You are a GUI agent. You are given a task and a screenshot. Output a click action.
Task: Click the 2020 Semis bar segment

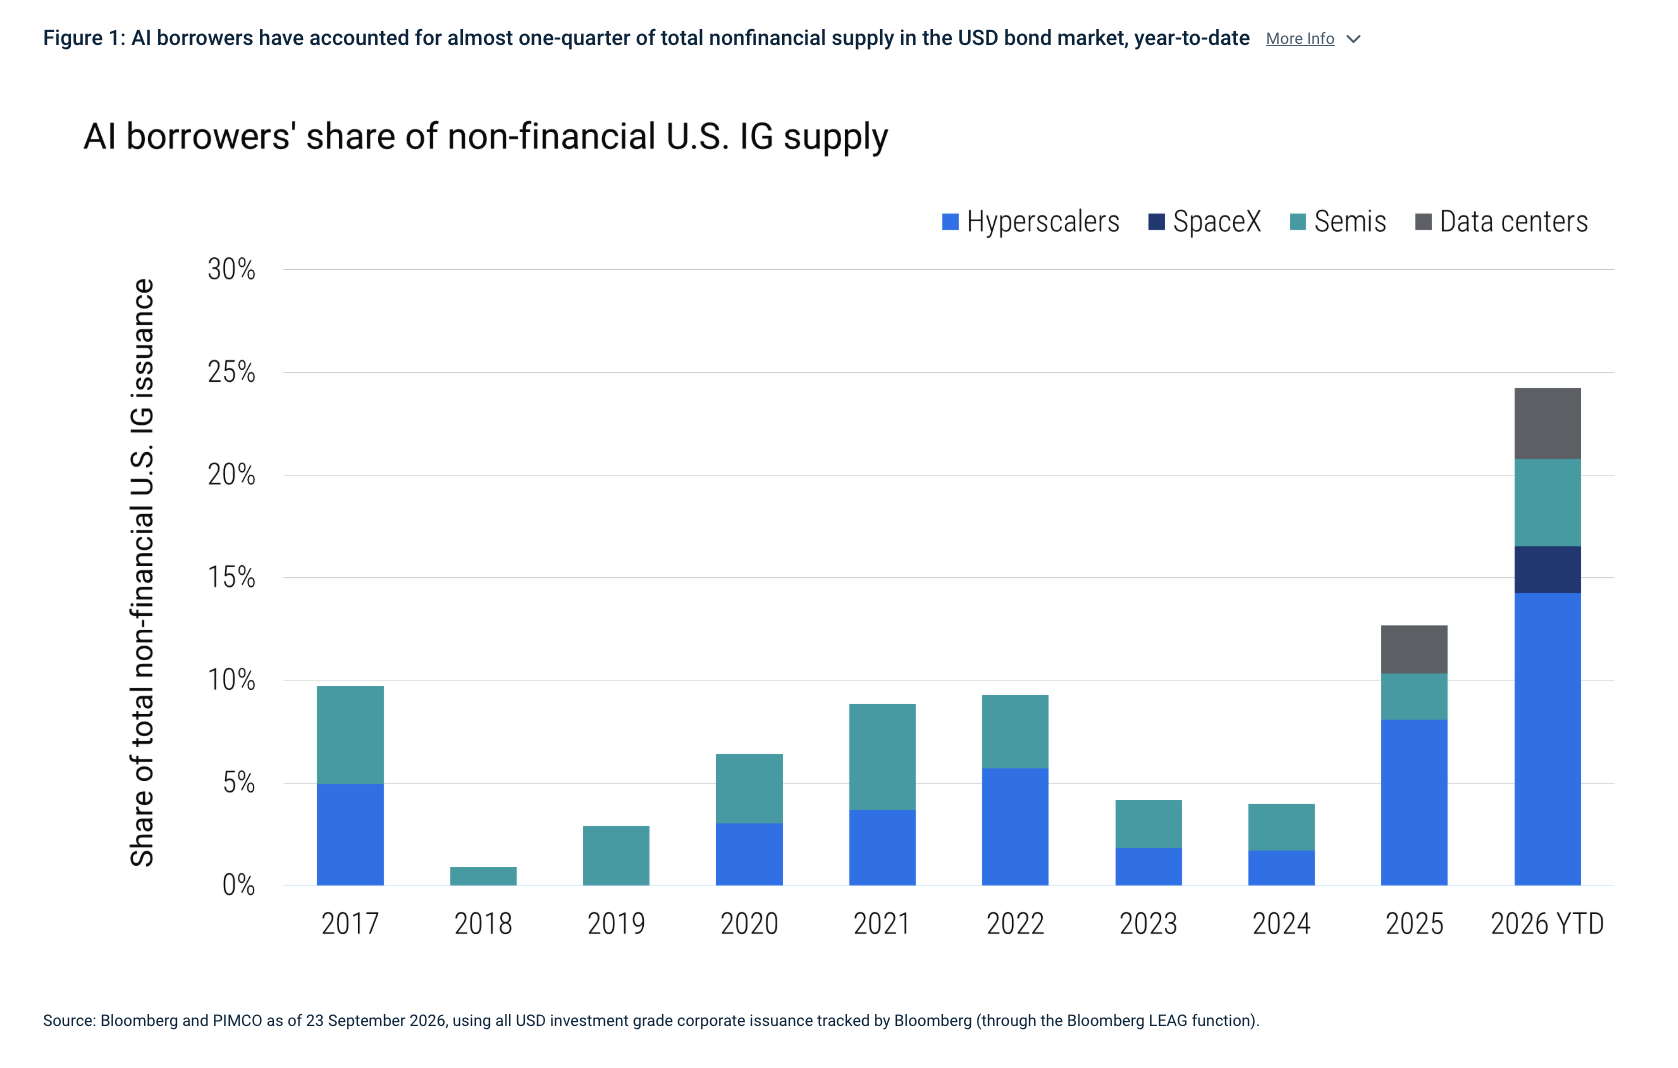749,789
